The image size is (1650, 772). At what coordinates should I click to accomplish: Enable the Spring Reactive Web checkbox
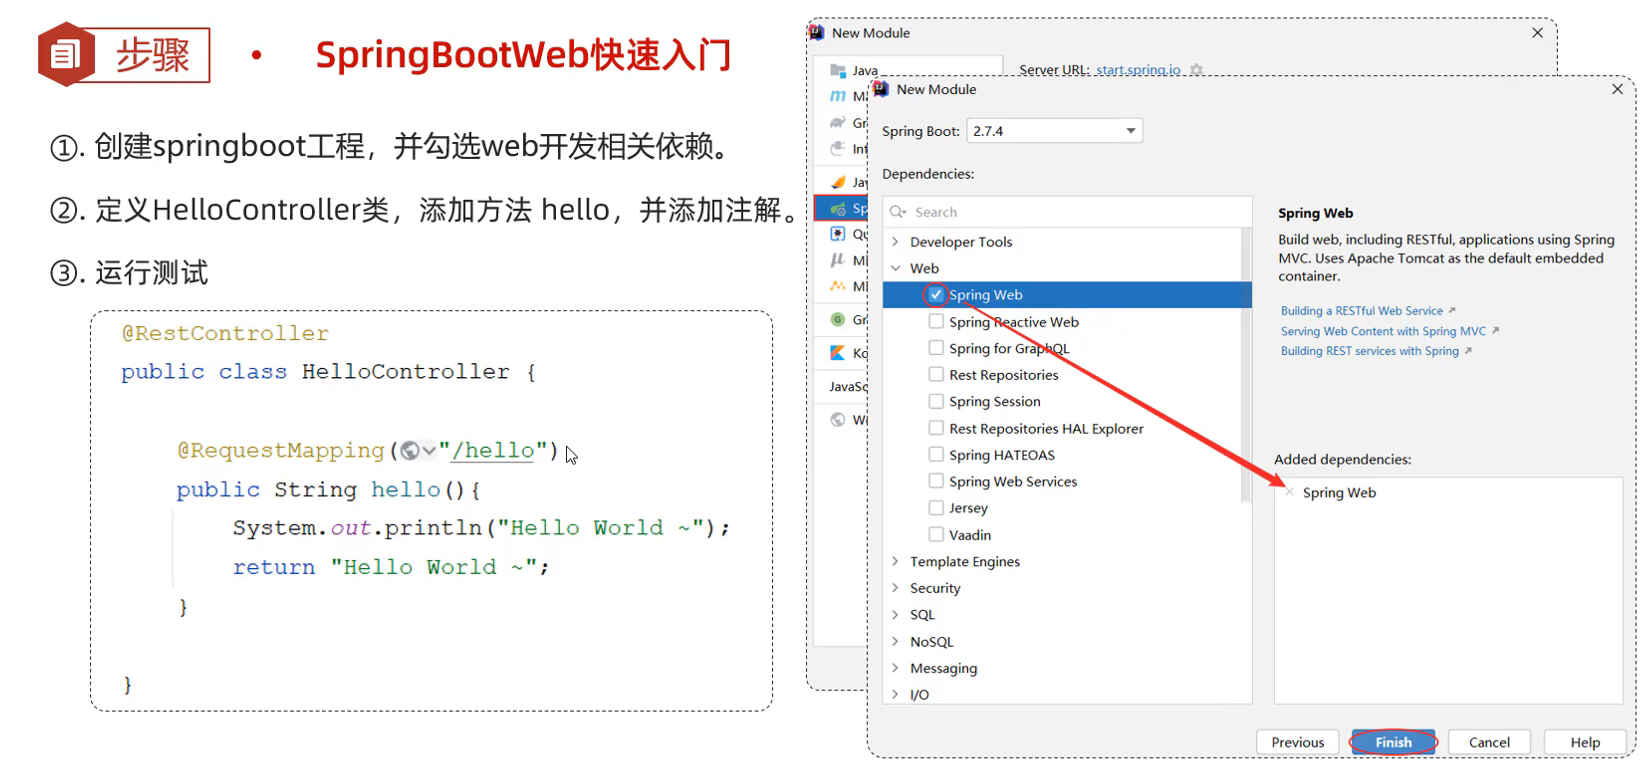(x=936, y=322)
